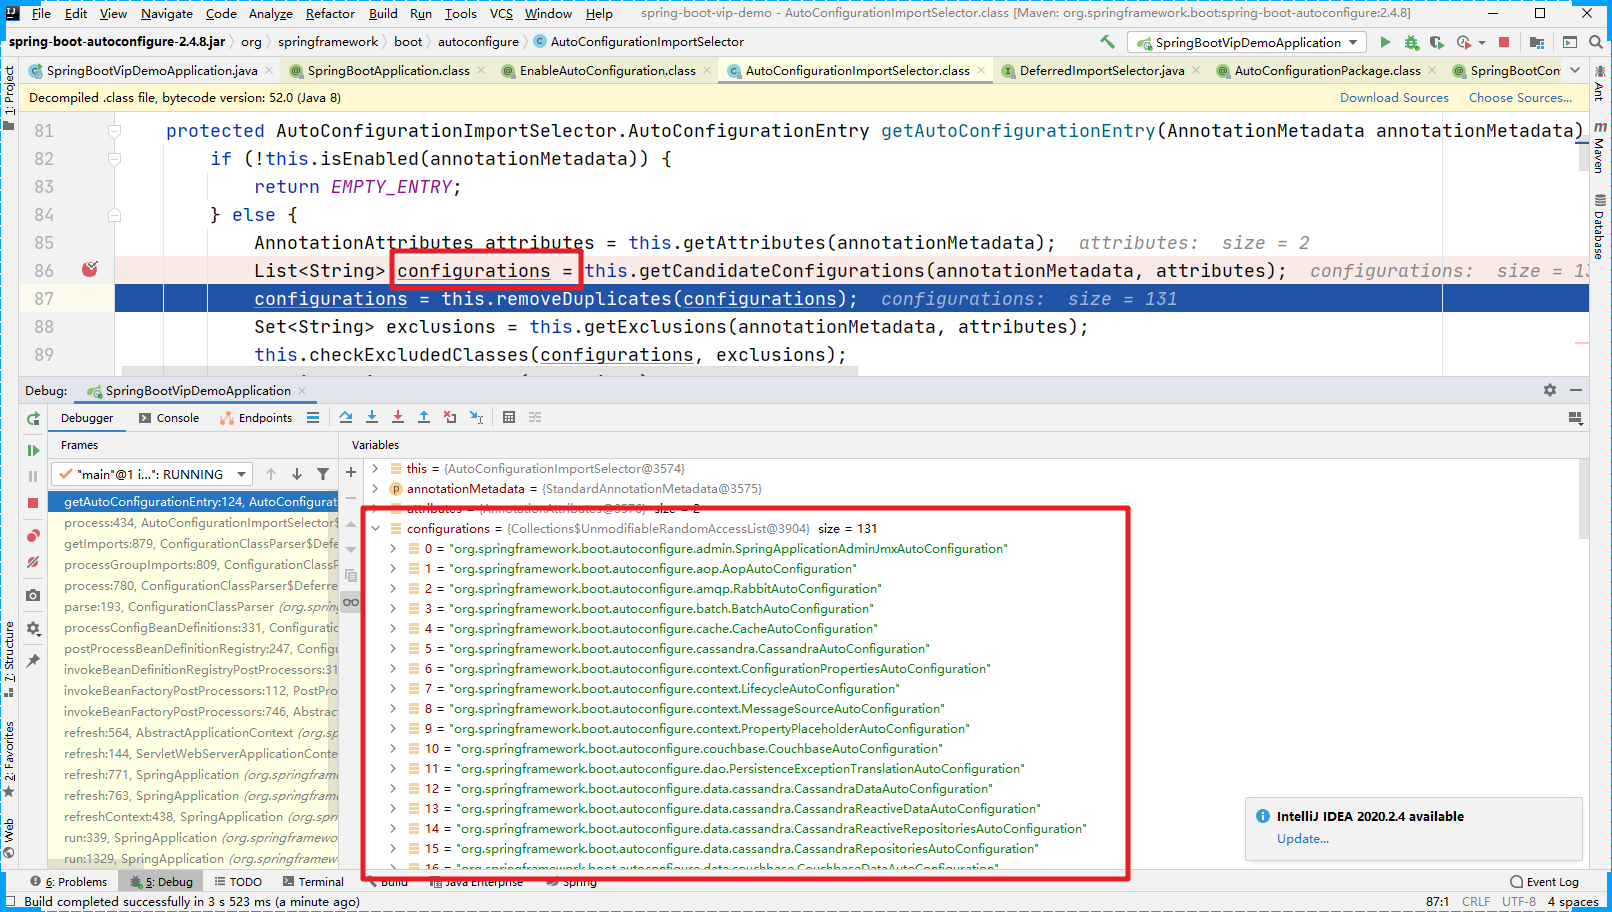Click Step Into icon

(x=372, y=417)
